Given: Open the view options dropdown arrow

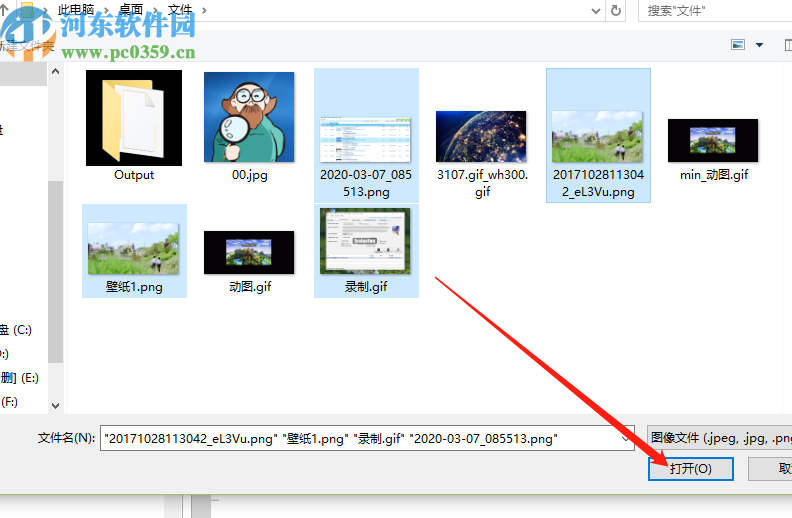Looking at the screenshot, I should (759, 45).
